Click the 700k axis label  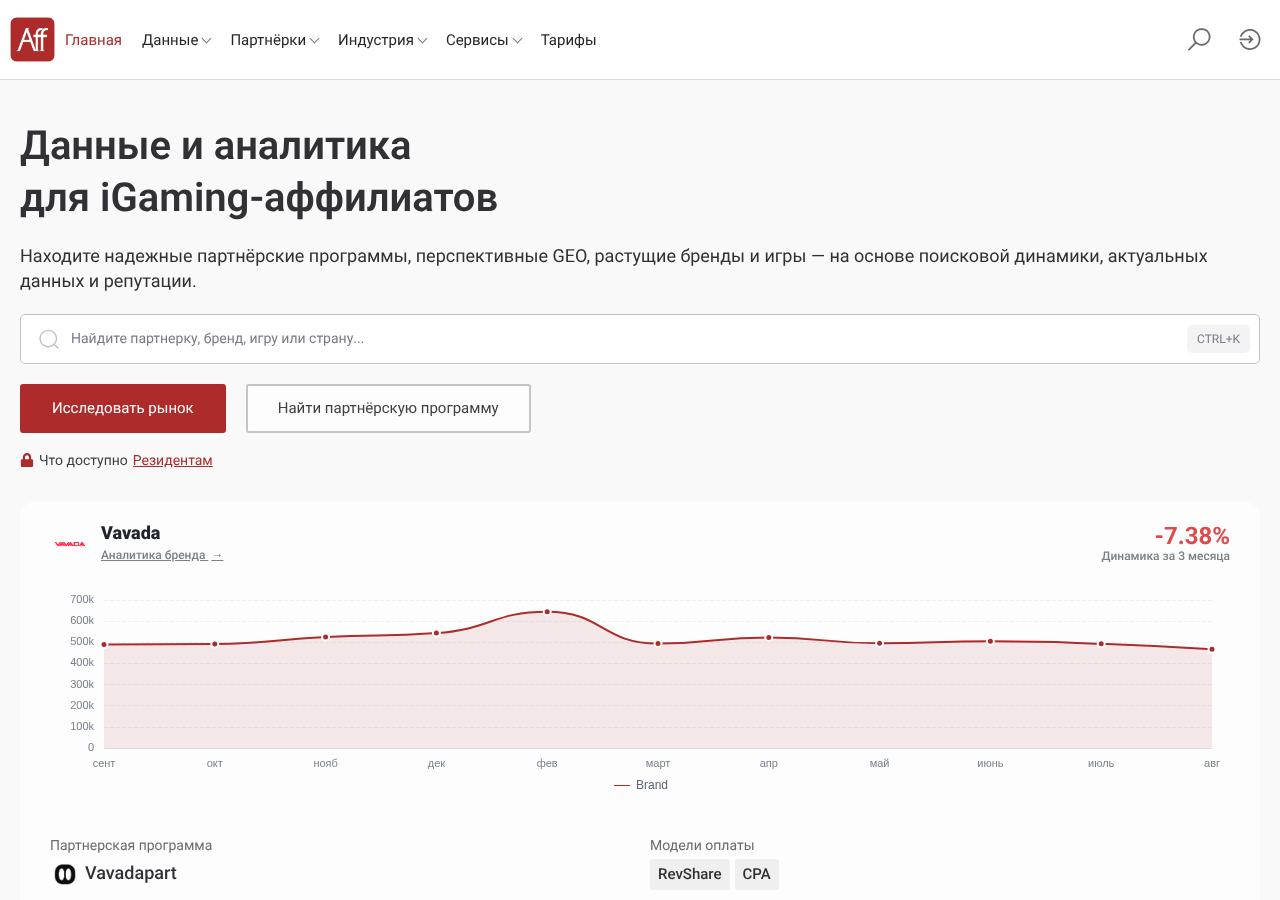[x=82, y=599]
